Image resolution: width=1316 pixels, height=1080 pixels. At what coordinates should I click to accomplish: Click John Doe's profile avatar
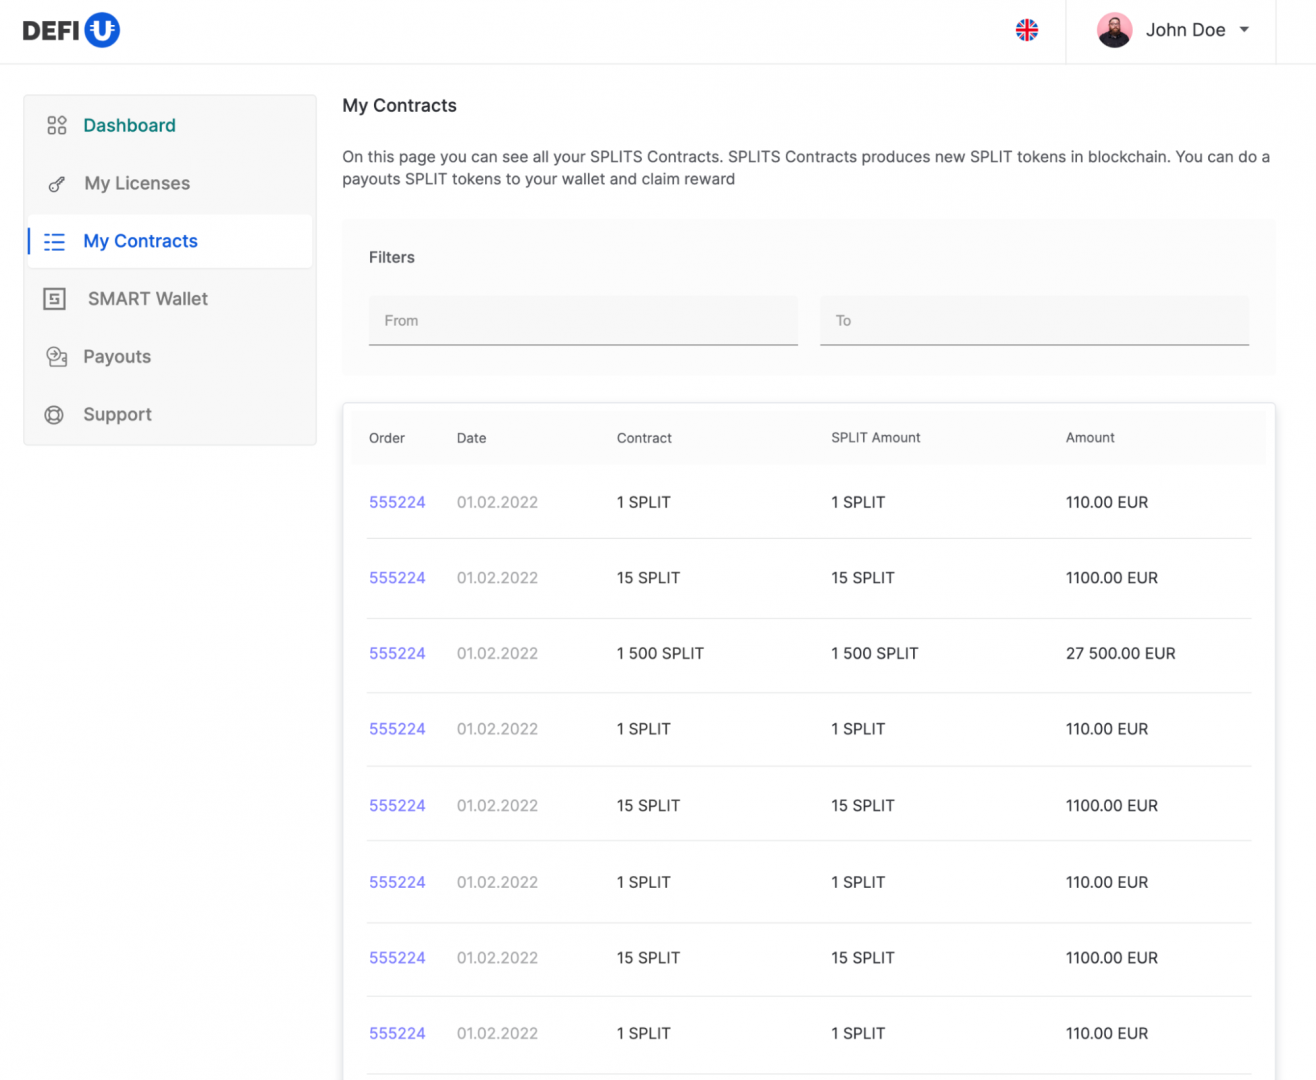(1114, 30)
